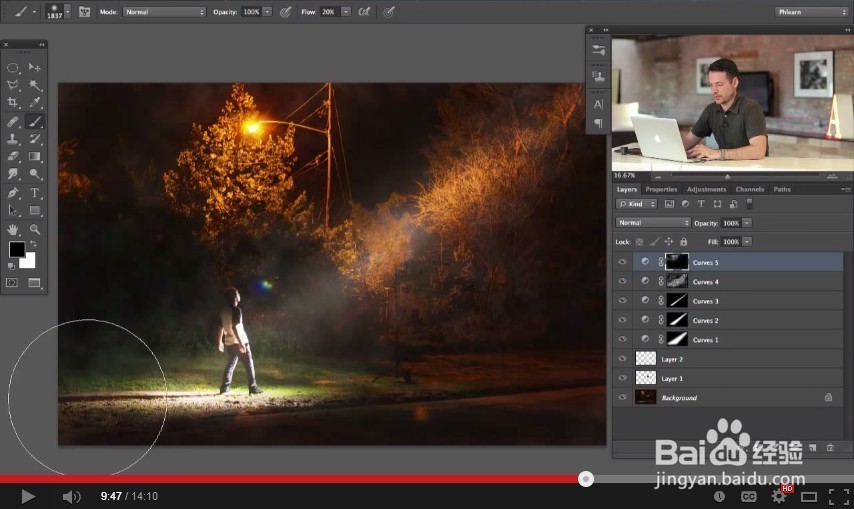854x509 pixels.
Task: Select the Rectangle shape tool
Action: pos(34,211)
